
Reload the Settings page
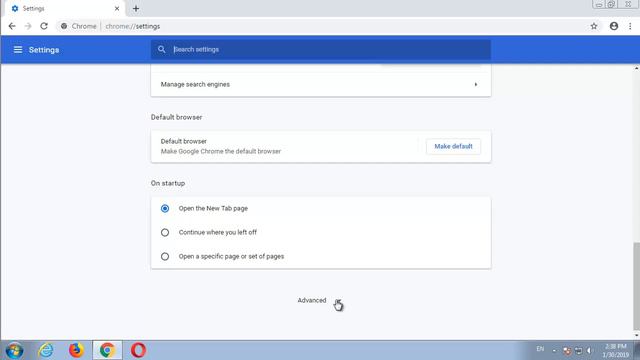click(x=44, y=26)
